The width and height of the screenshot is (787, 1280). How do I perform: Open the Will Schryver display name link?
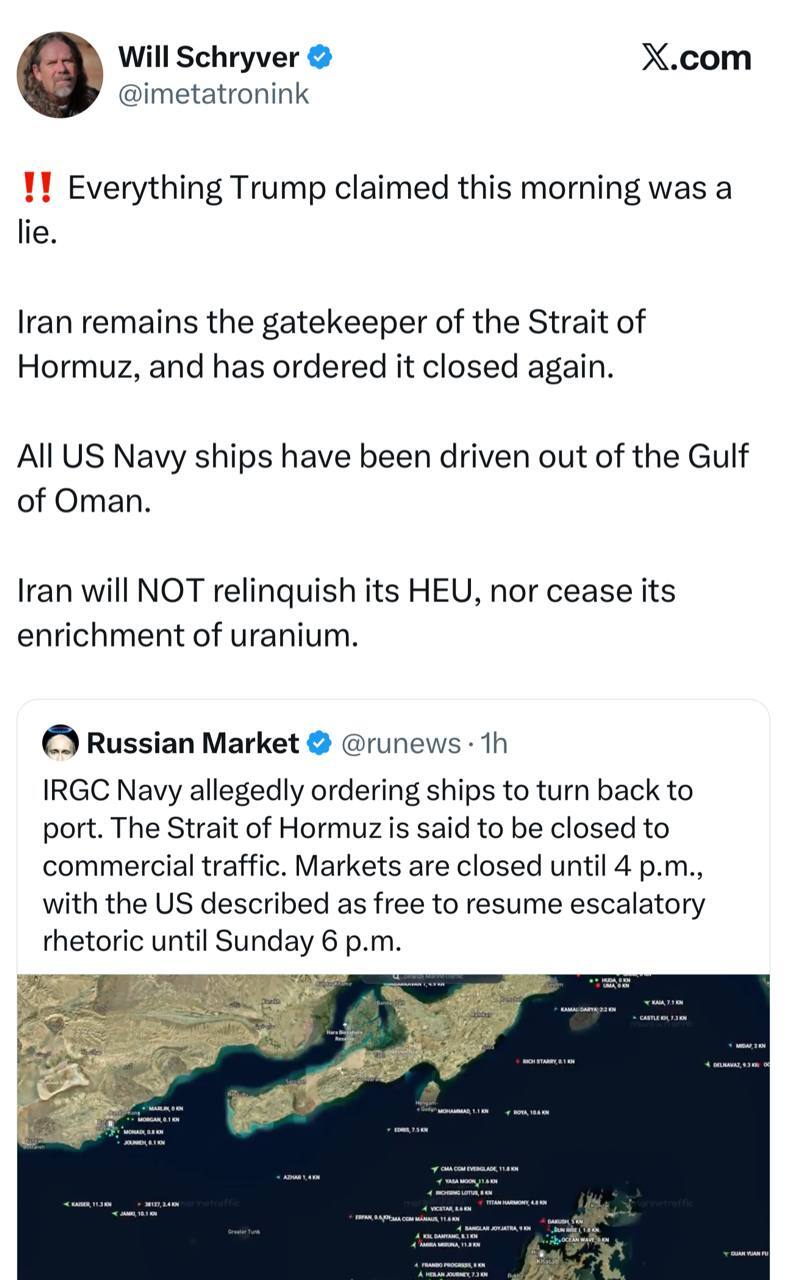click(208, 58)
